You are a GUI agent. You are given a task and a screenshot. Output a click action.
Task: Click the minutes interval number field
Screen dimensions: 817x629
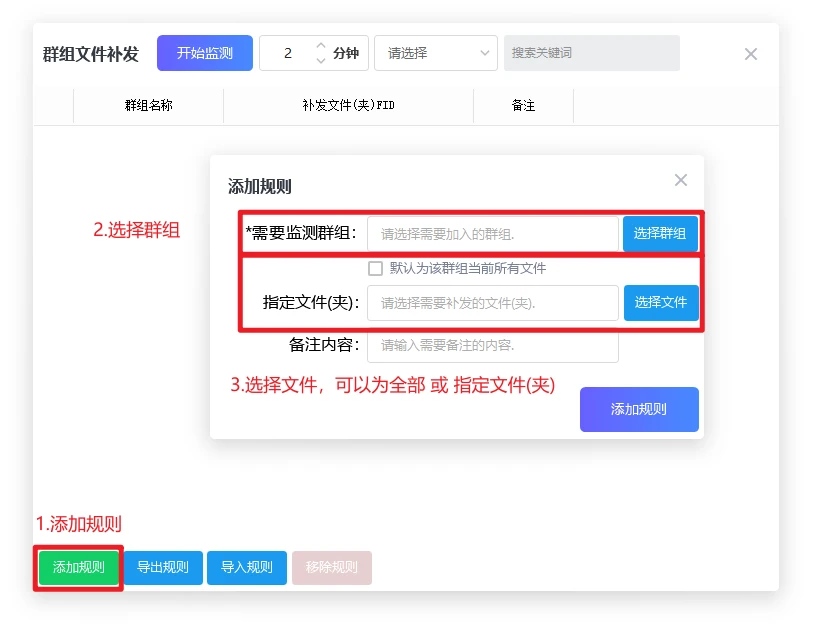[x=288, y=53]
